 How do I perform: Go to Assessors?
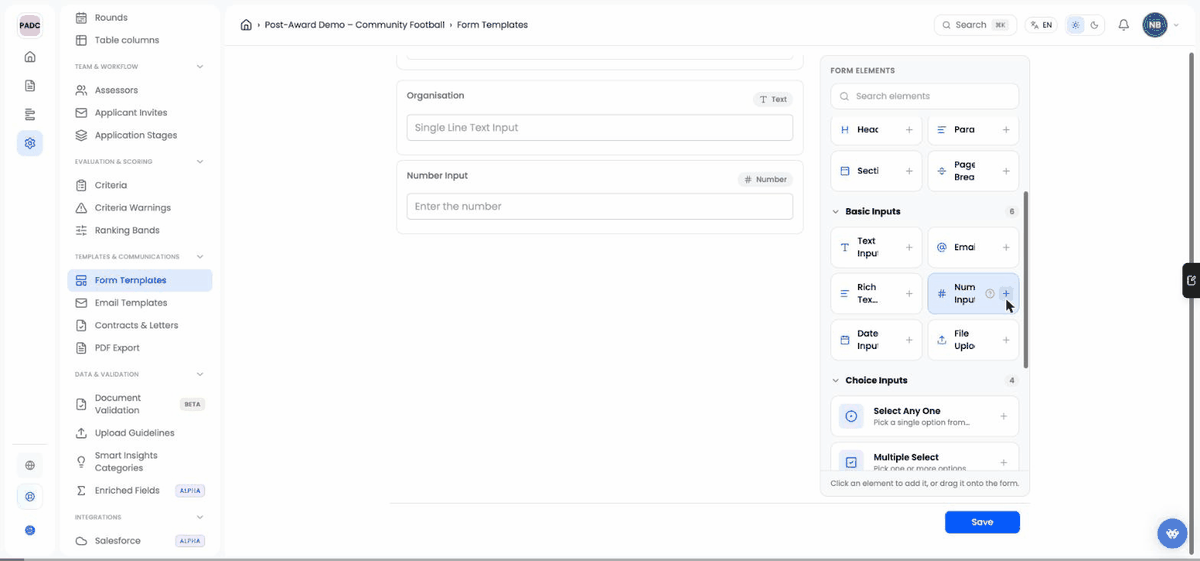pos(140,90)
